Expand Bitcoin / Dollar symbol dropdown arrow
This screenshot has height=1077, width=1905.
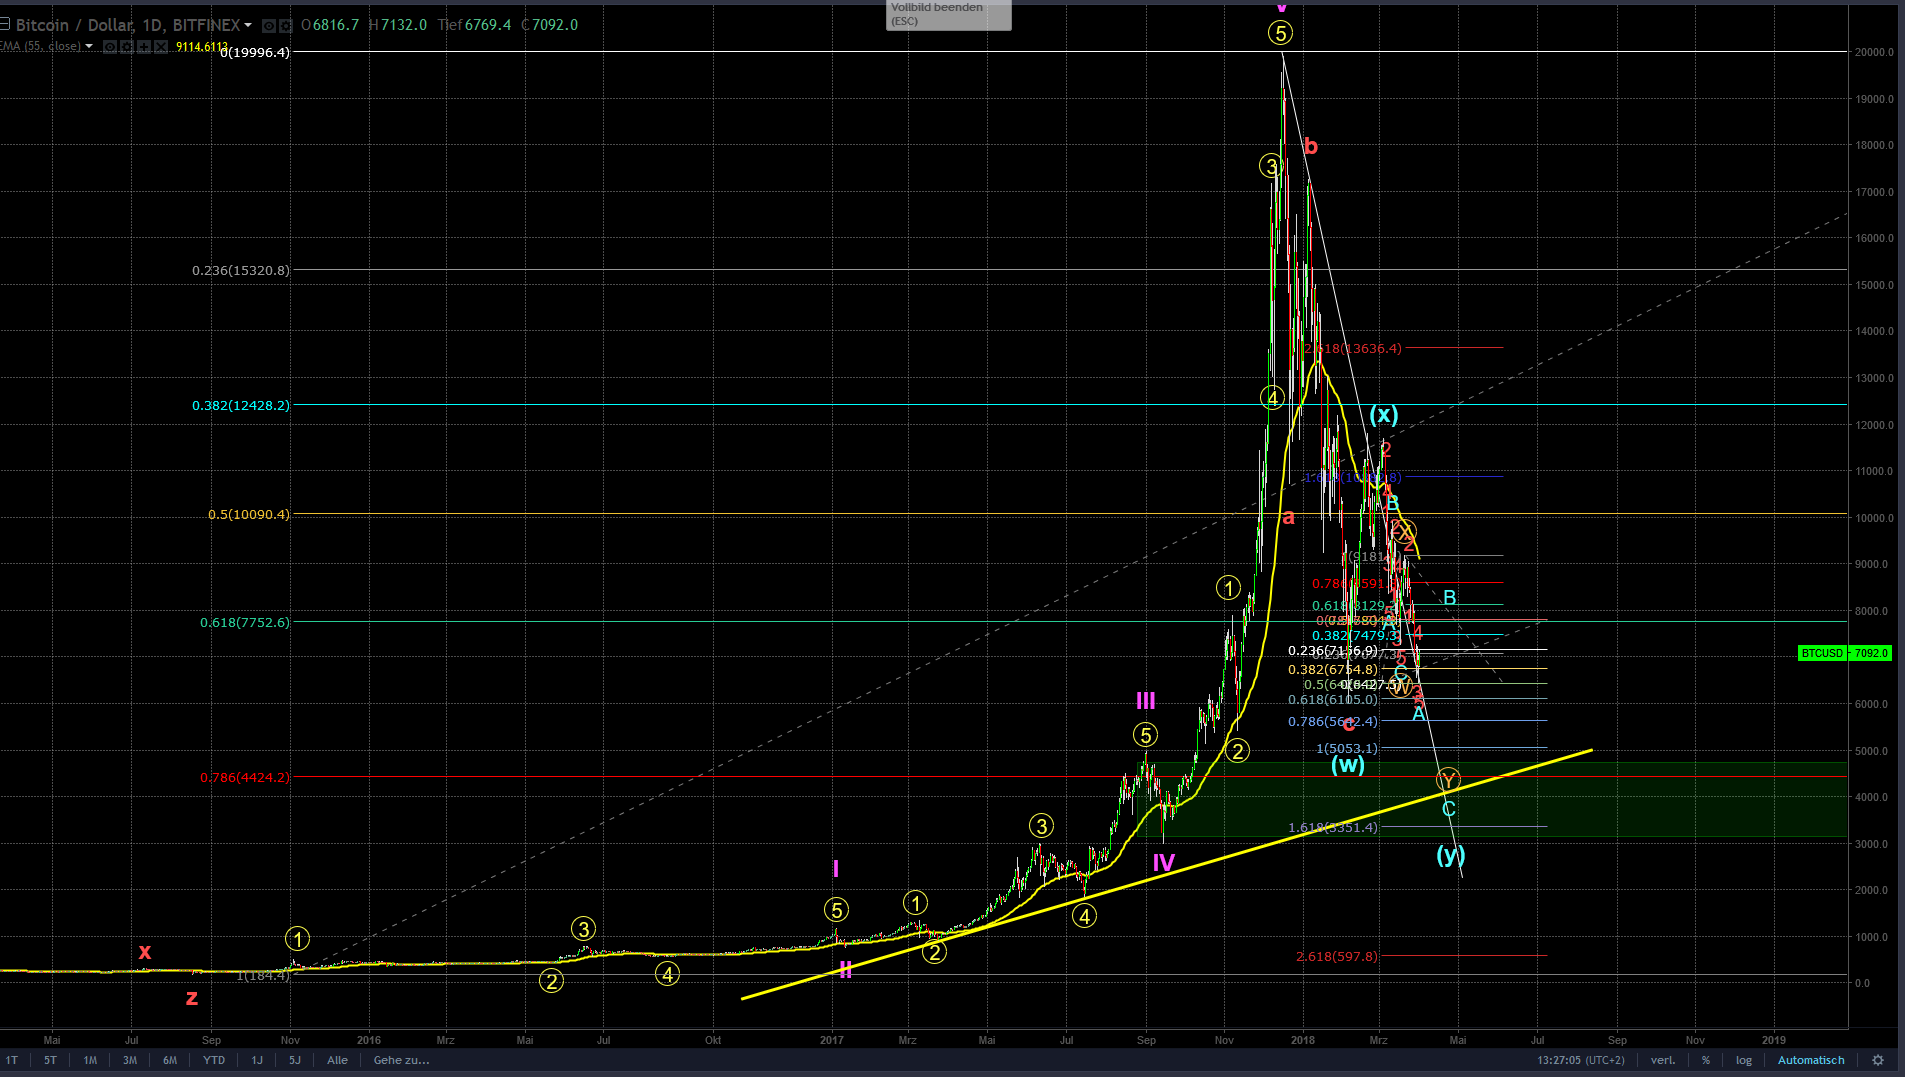coord(248,25)
